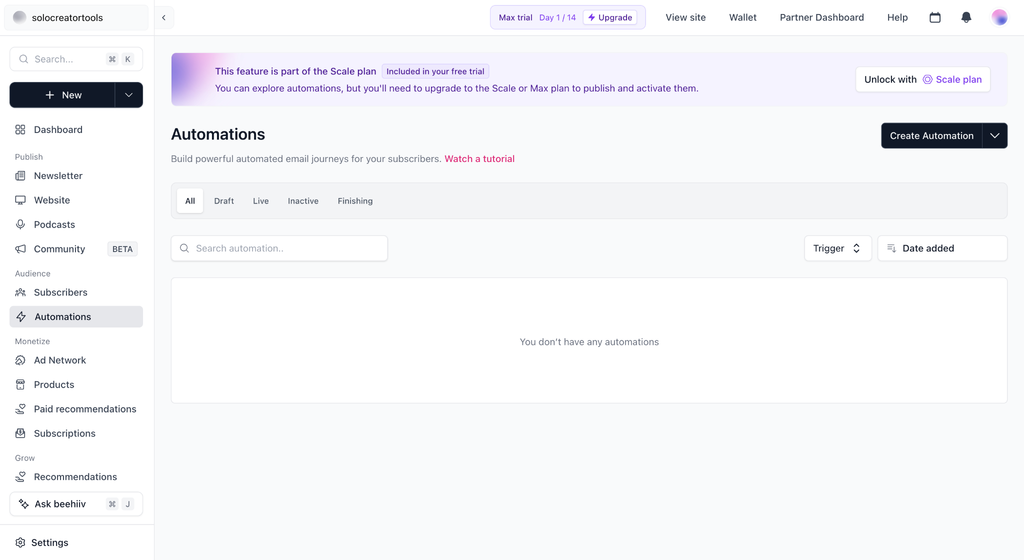Click the Upgrade button
Viewport: 1024px width, 560px height.
click(610, 18)
